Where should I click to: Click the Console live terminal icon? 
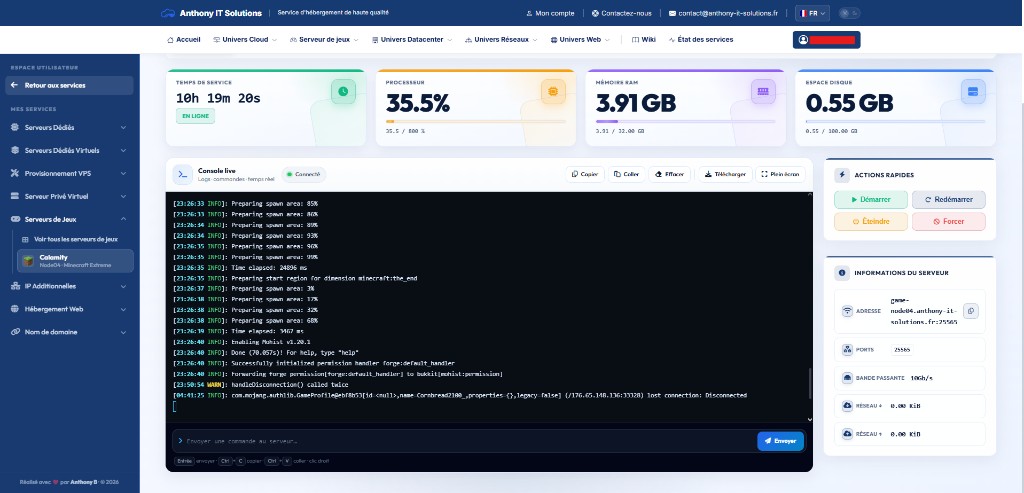click(182, 174)
